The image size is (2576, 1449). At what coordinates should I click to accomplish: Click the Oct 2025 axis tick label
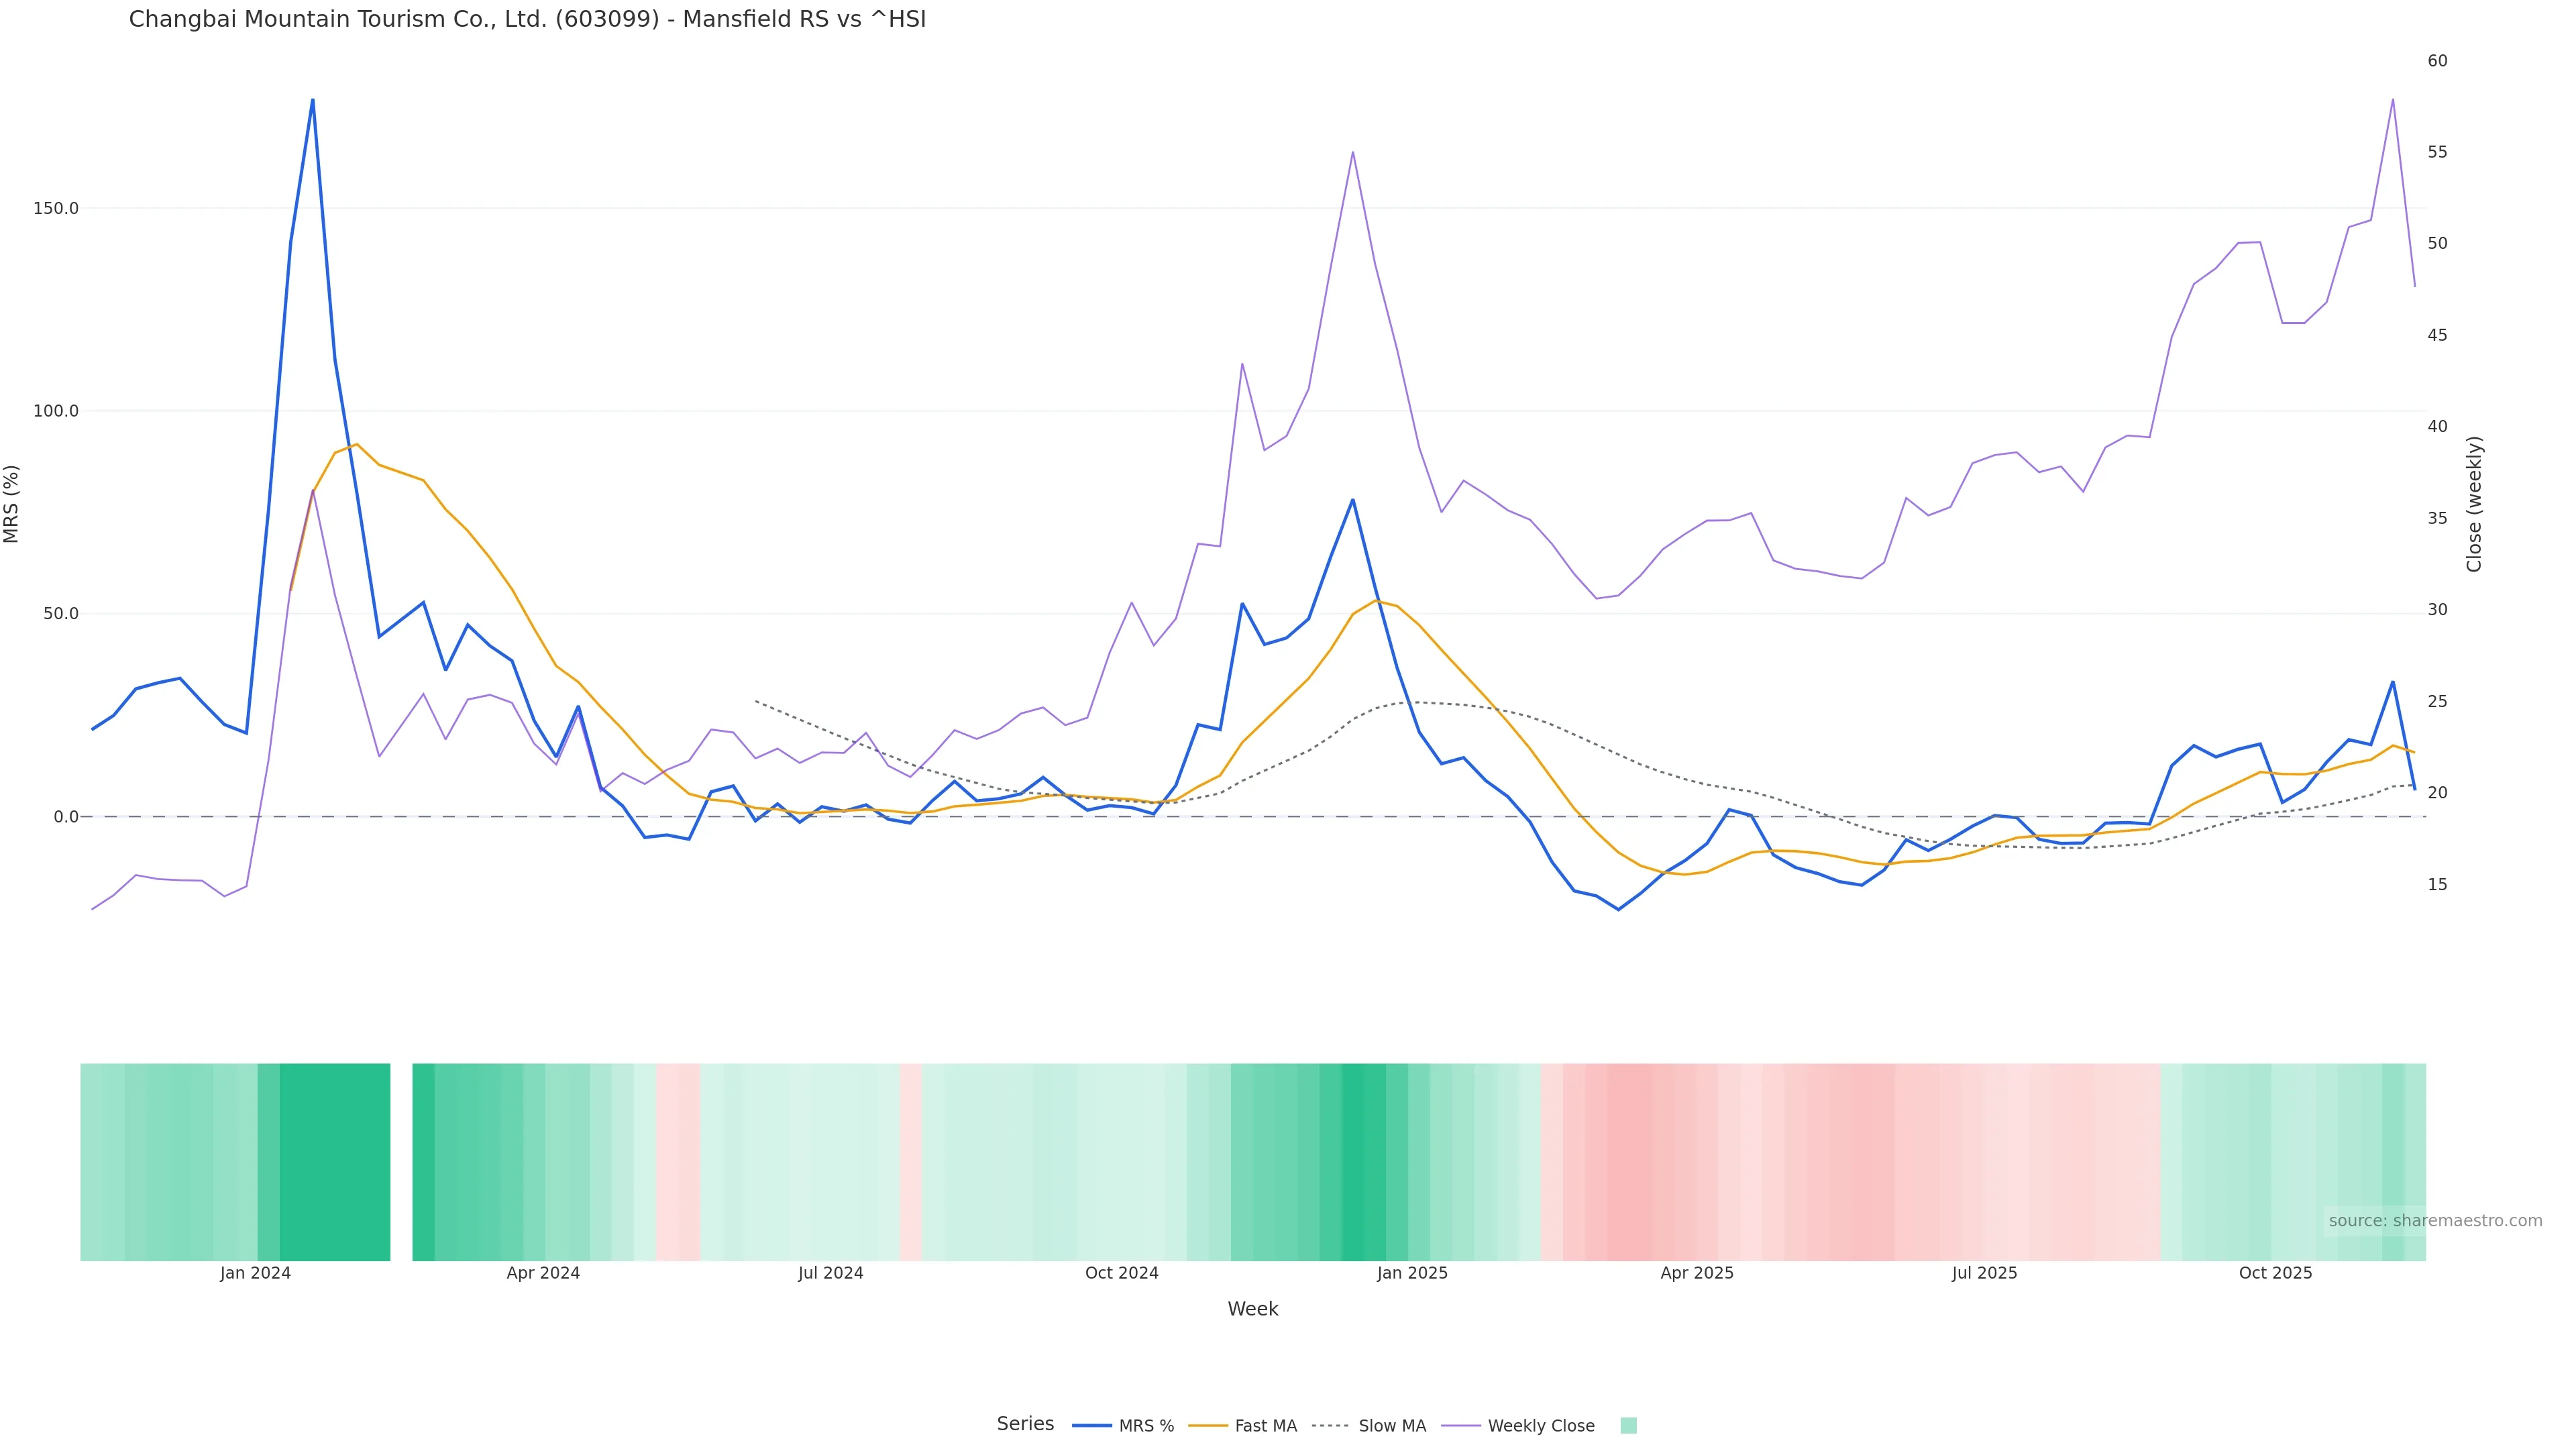pyautogui.click(x=2275, y=1273)
